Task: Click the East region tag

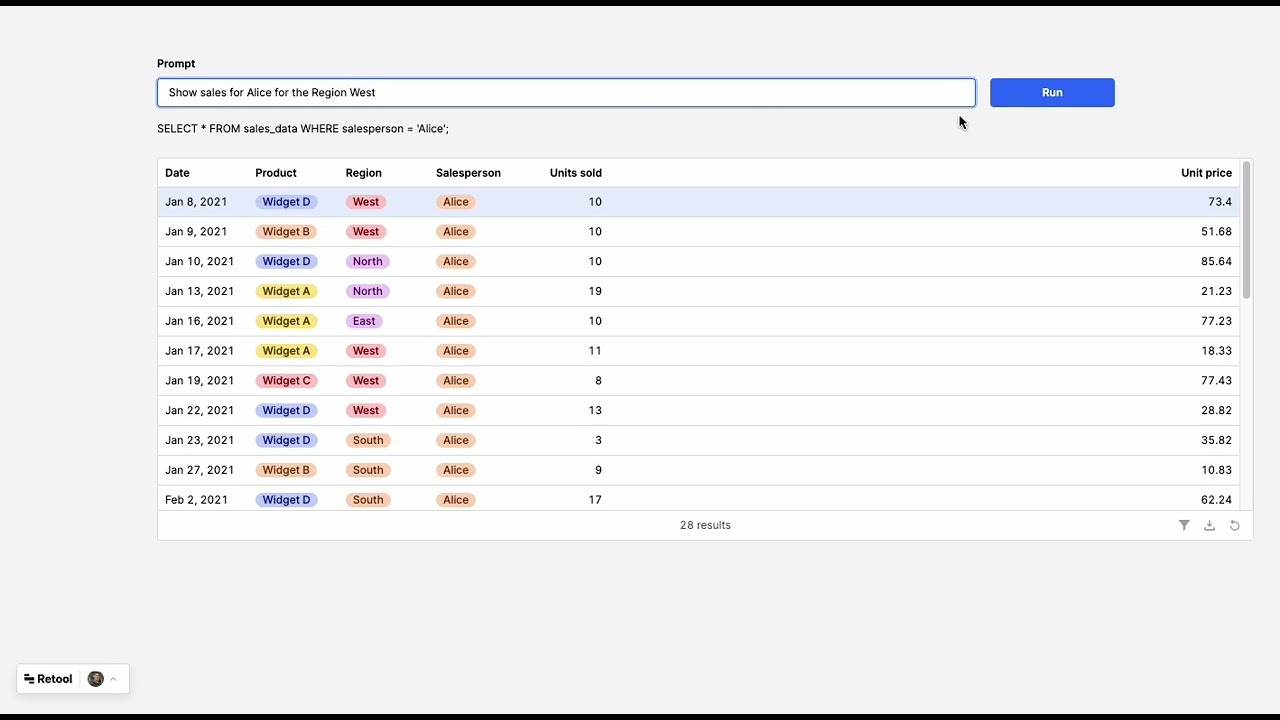Action: click(x=364, y=321)
